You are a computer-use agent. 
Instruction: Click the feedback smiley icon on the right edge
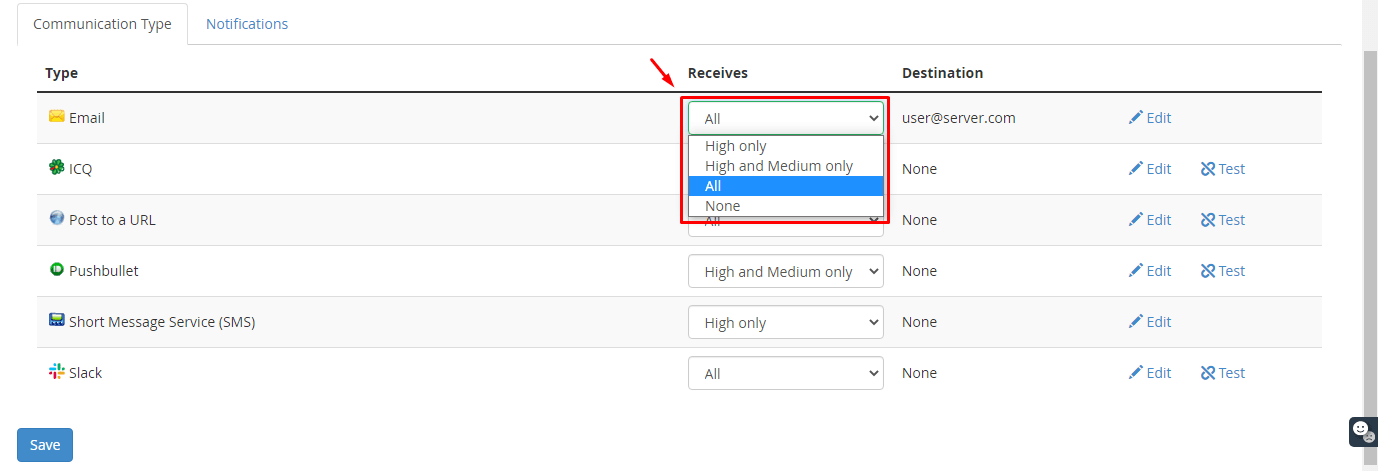click(x=1362, y=431)
